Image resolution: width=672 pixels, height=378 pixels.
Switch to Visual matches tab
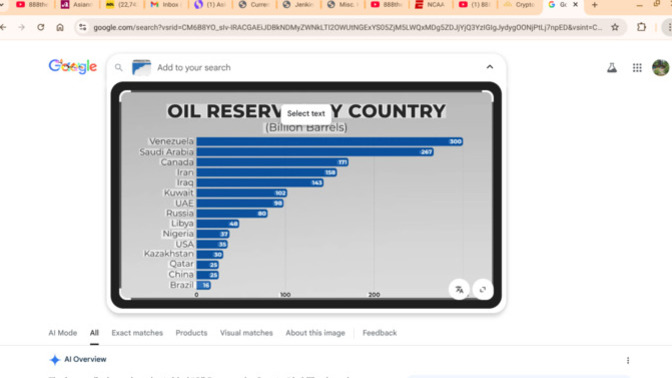246,333
